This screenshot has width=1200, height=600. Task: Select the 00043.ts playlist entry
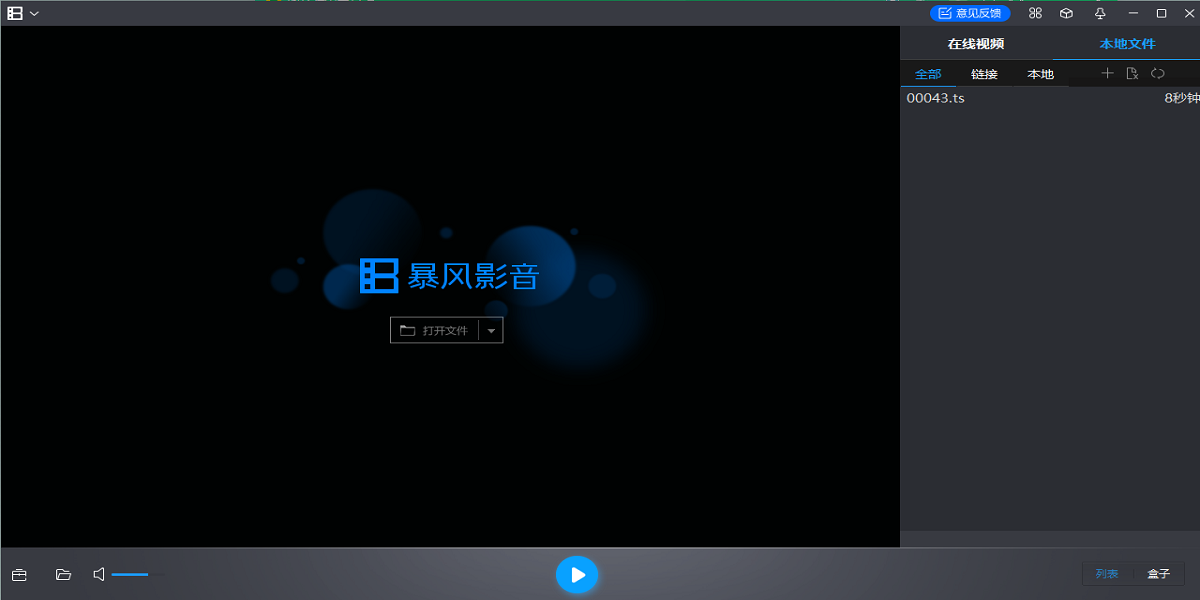[x=935, y=98]
